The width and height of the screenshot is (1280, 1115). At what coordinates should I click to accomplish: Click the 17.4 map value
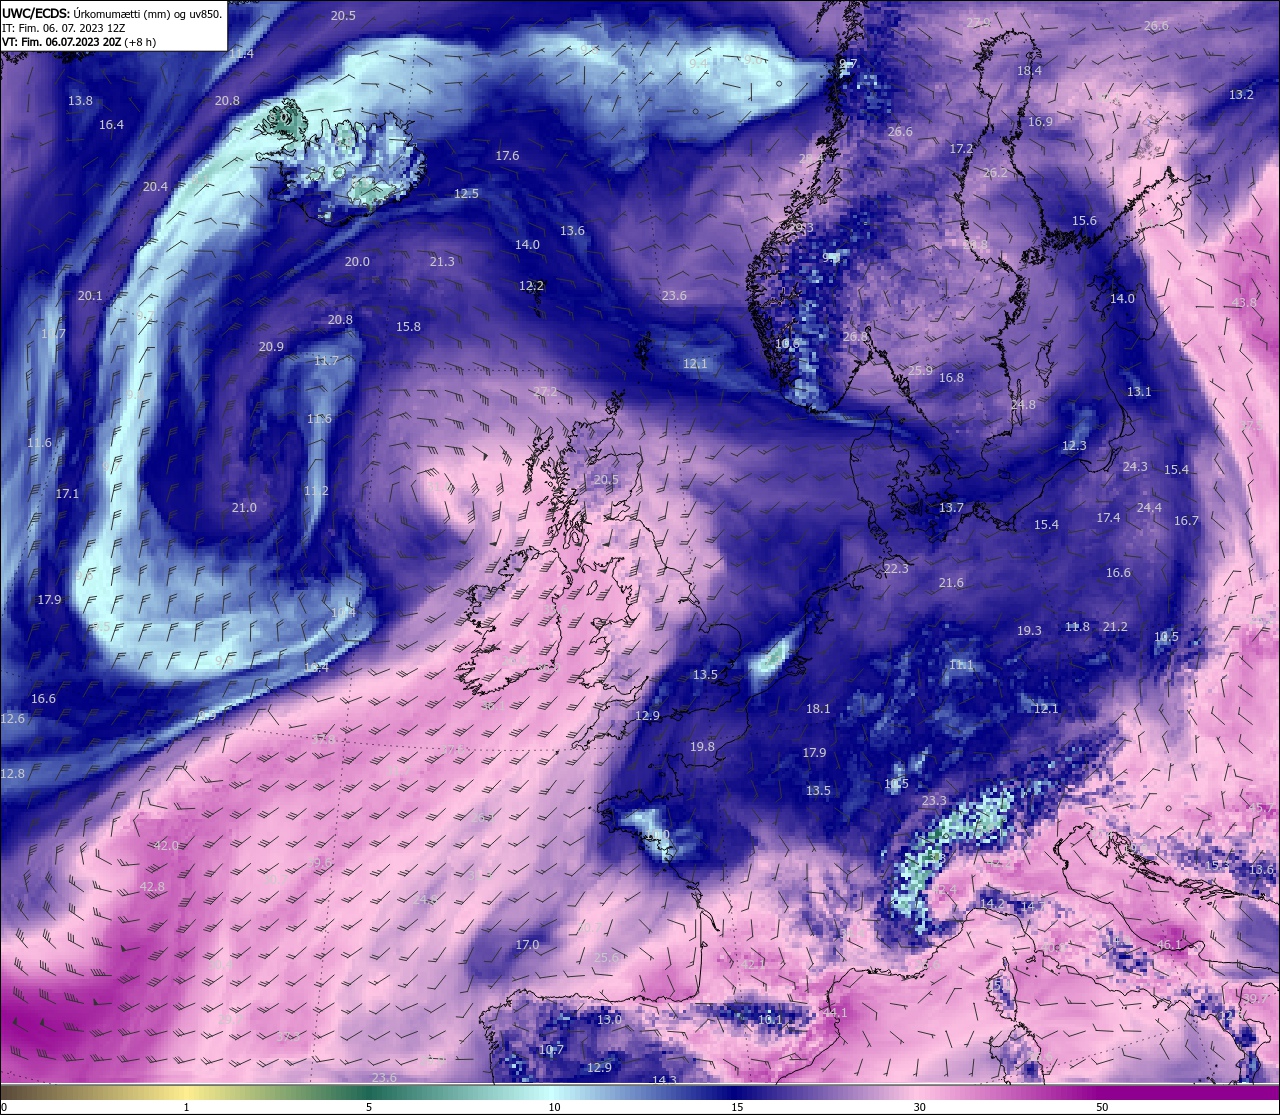[1108, 518]
